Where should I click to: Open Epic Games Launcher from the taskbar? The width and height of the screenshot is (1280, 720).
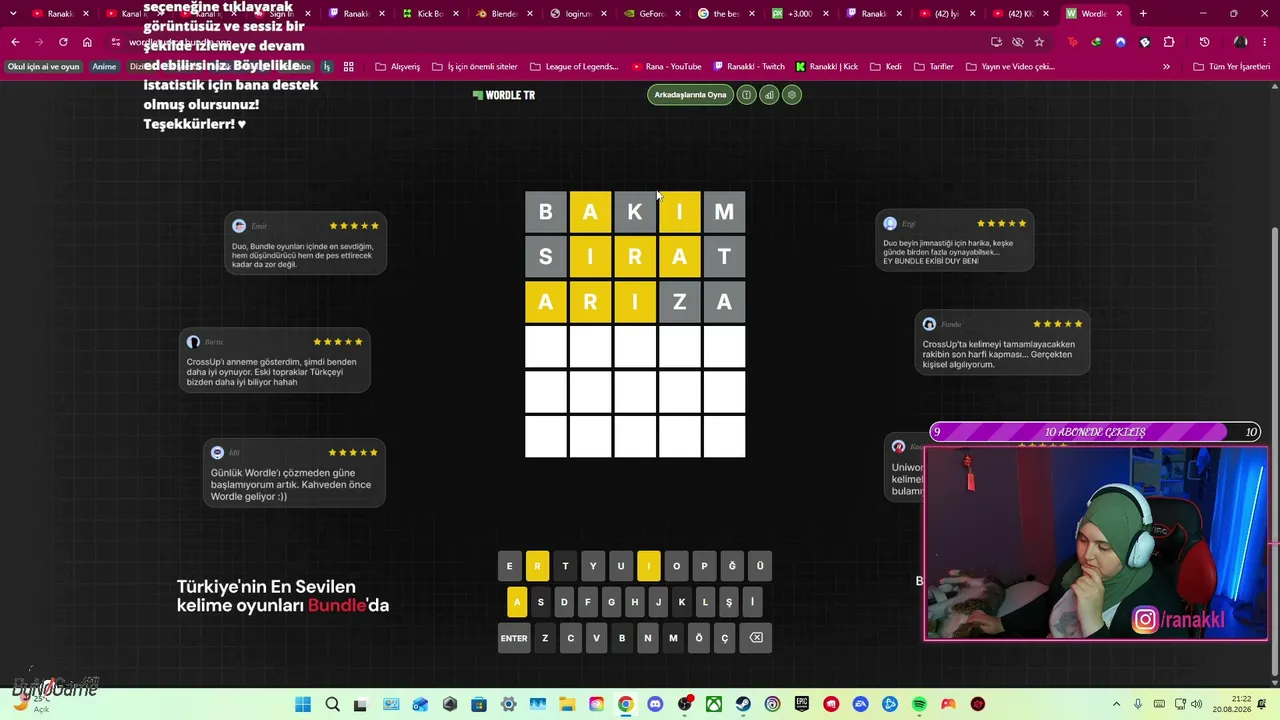(x=802, y=704)
